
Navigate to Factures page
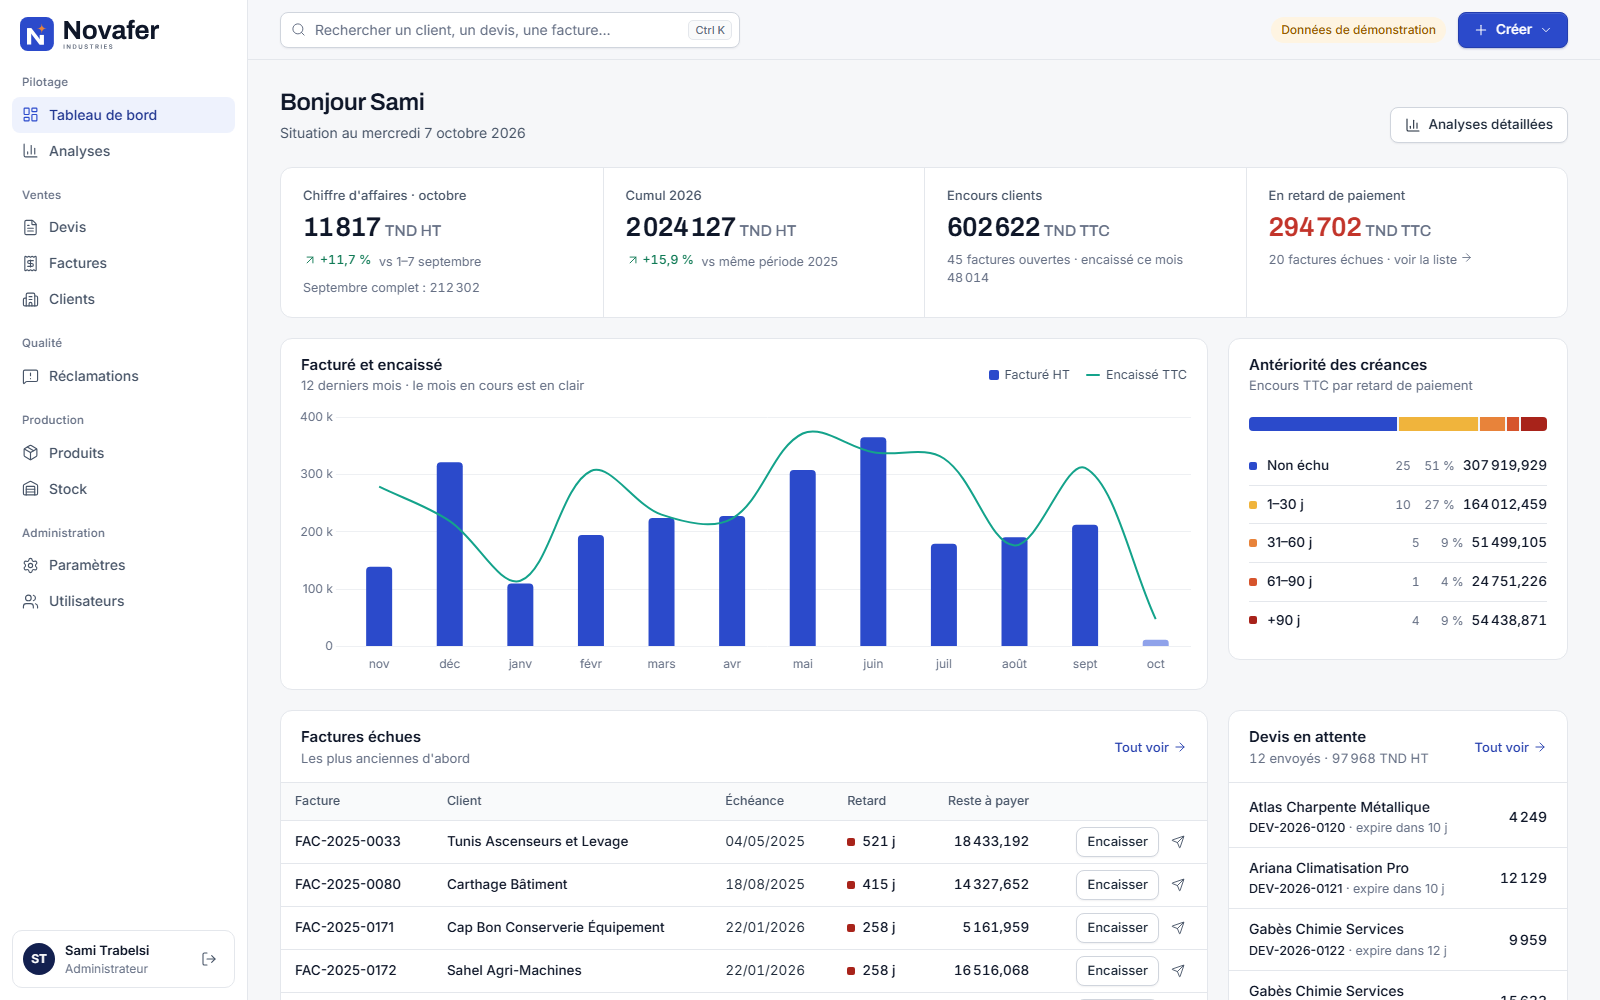tap(123, 263)
